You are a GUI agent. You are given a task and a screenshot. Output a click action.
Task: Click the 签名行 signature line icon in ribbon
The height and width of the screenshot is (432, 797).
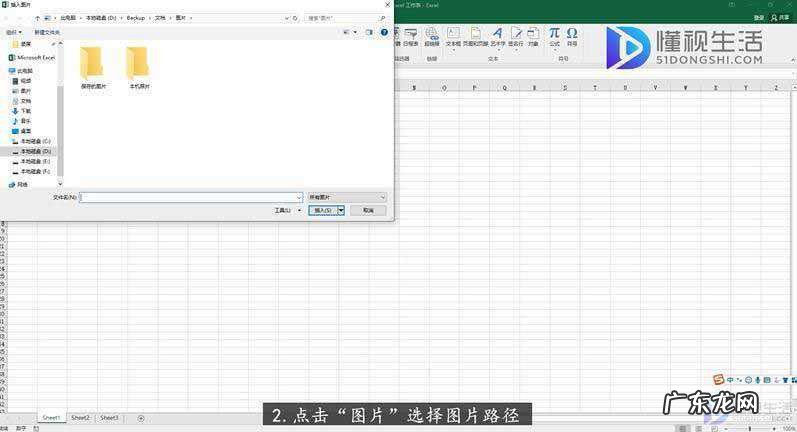click(x=516, y=37)
